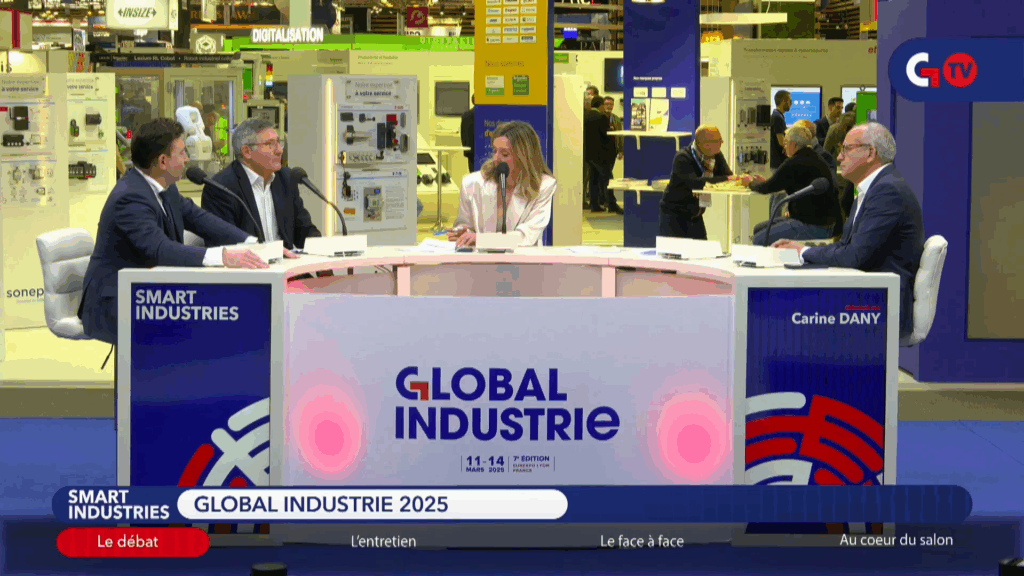Switch to the "L'entretien" segment
The height and width of the screenshot is (576, 1024).
click(383, 541)
